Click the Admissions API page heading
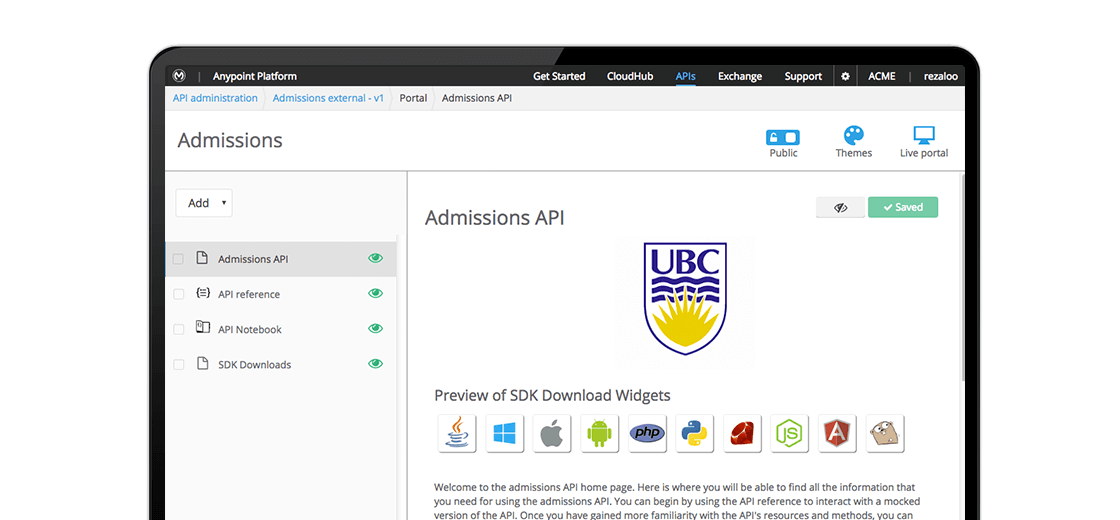Viewport: 1120px width, 520px height. [x=495, y=218]
